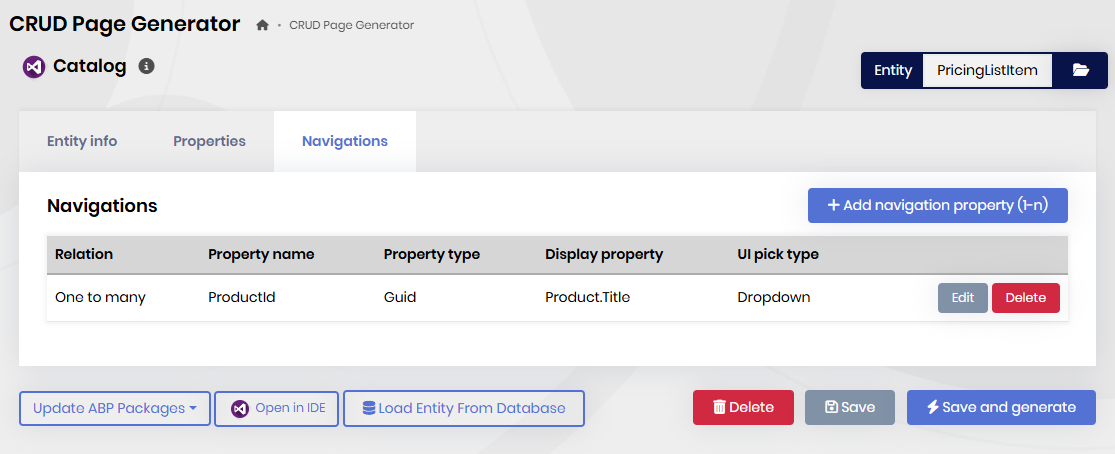Select the Navigations tab
The height and width of the screenshot is (454, 1115).
coord(345,141)
